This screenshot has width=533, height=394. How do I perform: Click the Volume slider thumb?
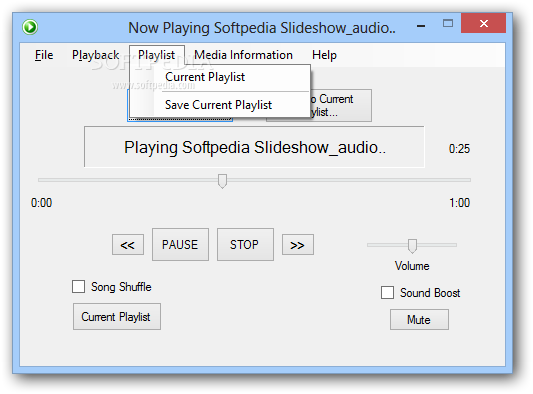pyautogui.click(x=412, y=246)
